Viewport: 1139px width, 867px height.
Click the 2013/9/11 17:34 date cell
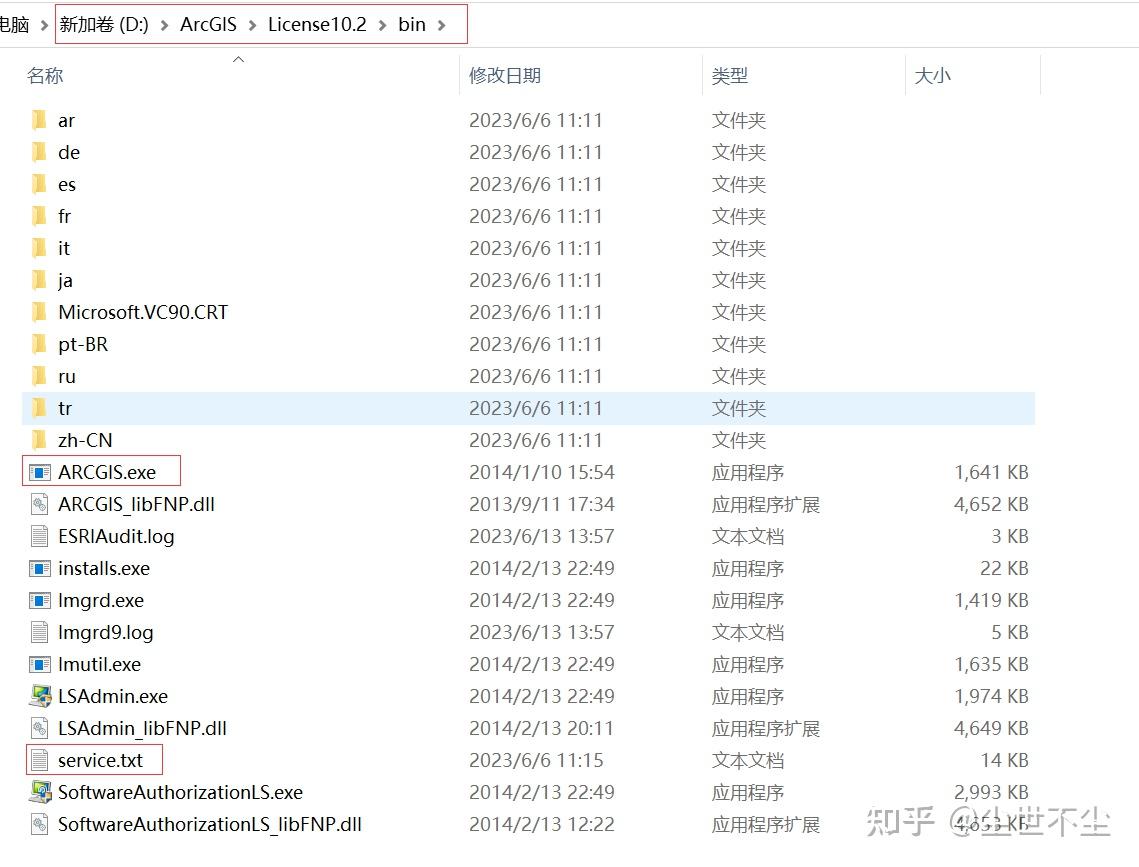(x=542, y=504)
